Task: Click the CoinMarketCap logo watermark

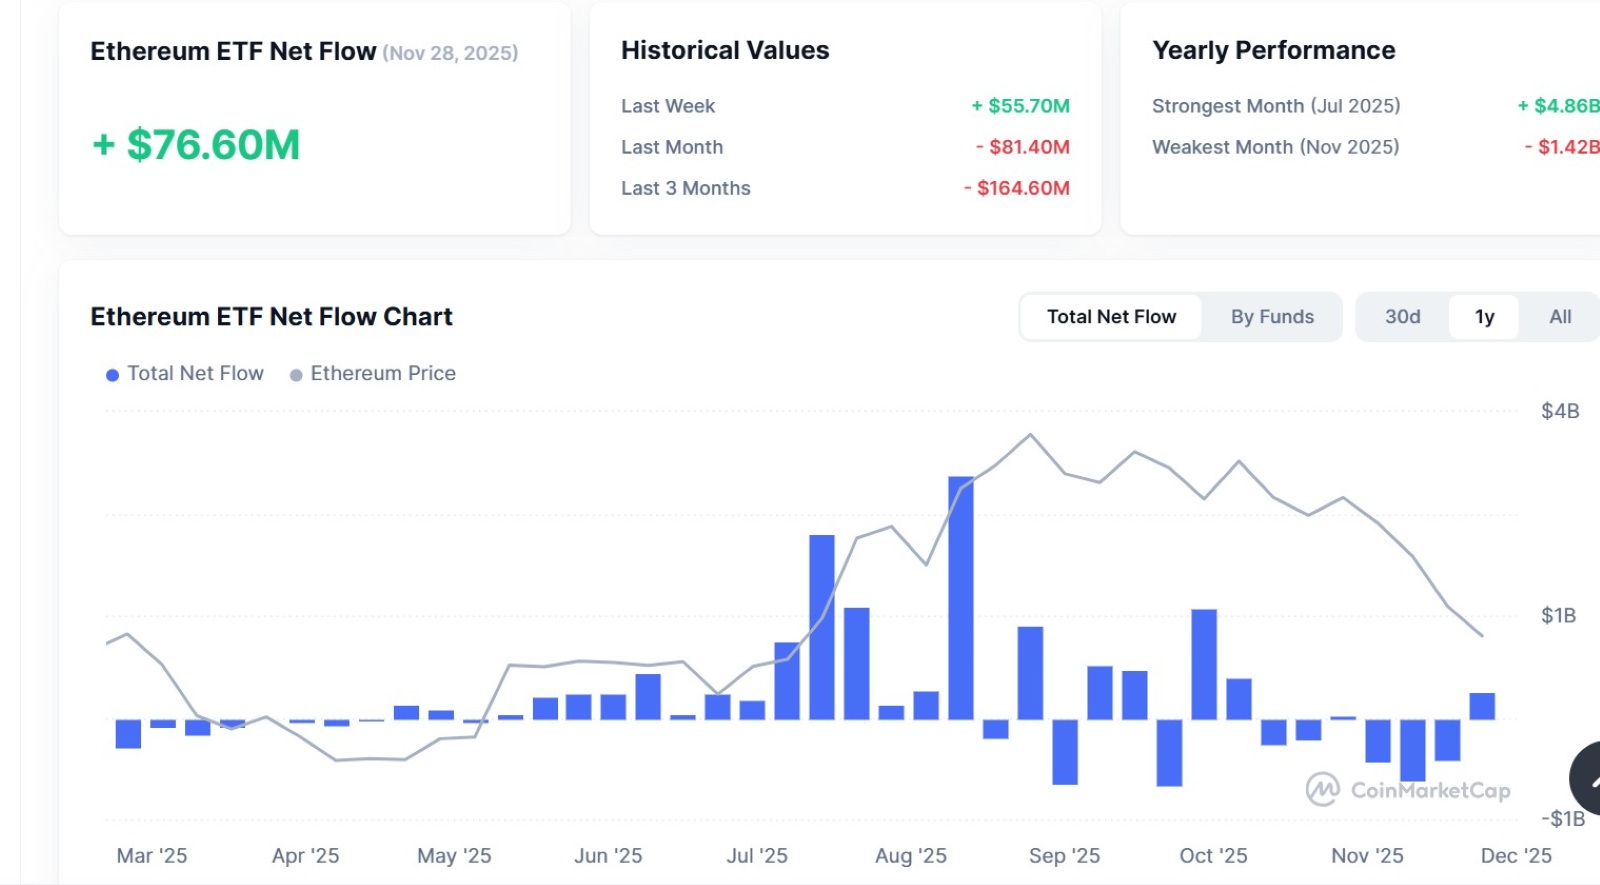Action: pos(1408,790)
